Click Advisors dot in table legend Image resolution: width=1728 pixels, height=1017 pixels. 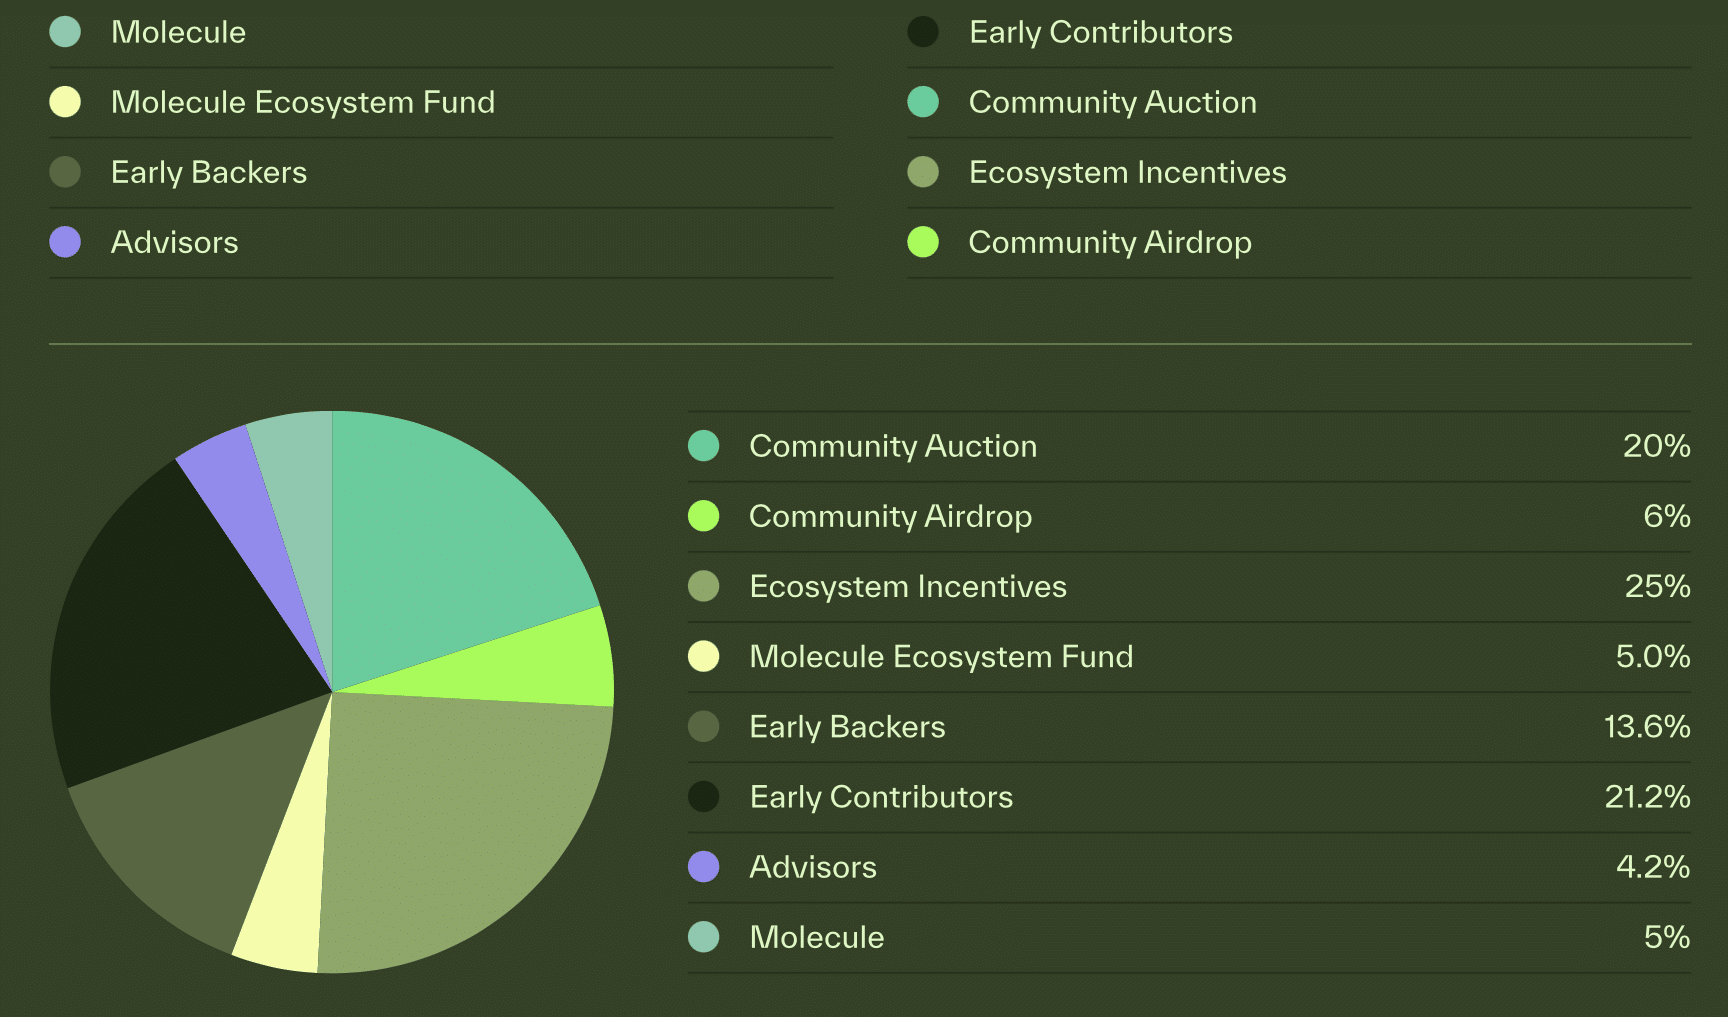[704, 867]
